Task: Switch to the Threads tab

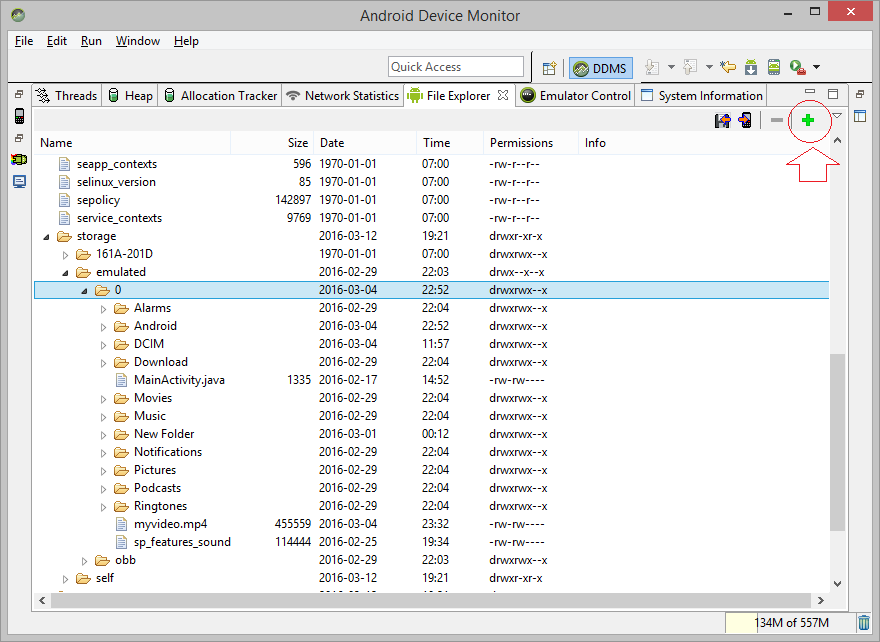Action: pos(67,96)
